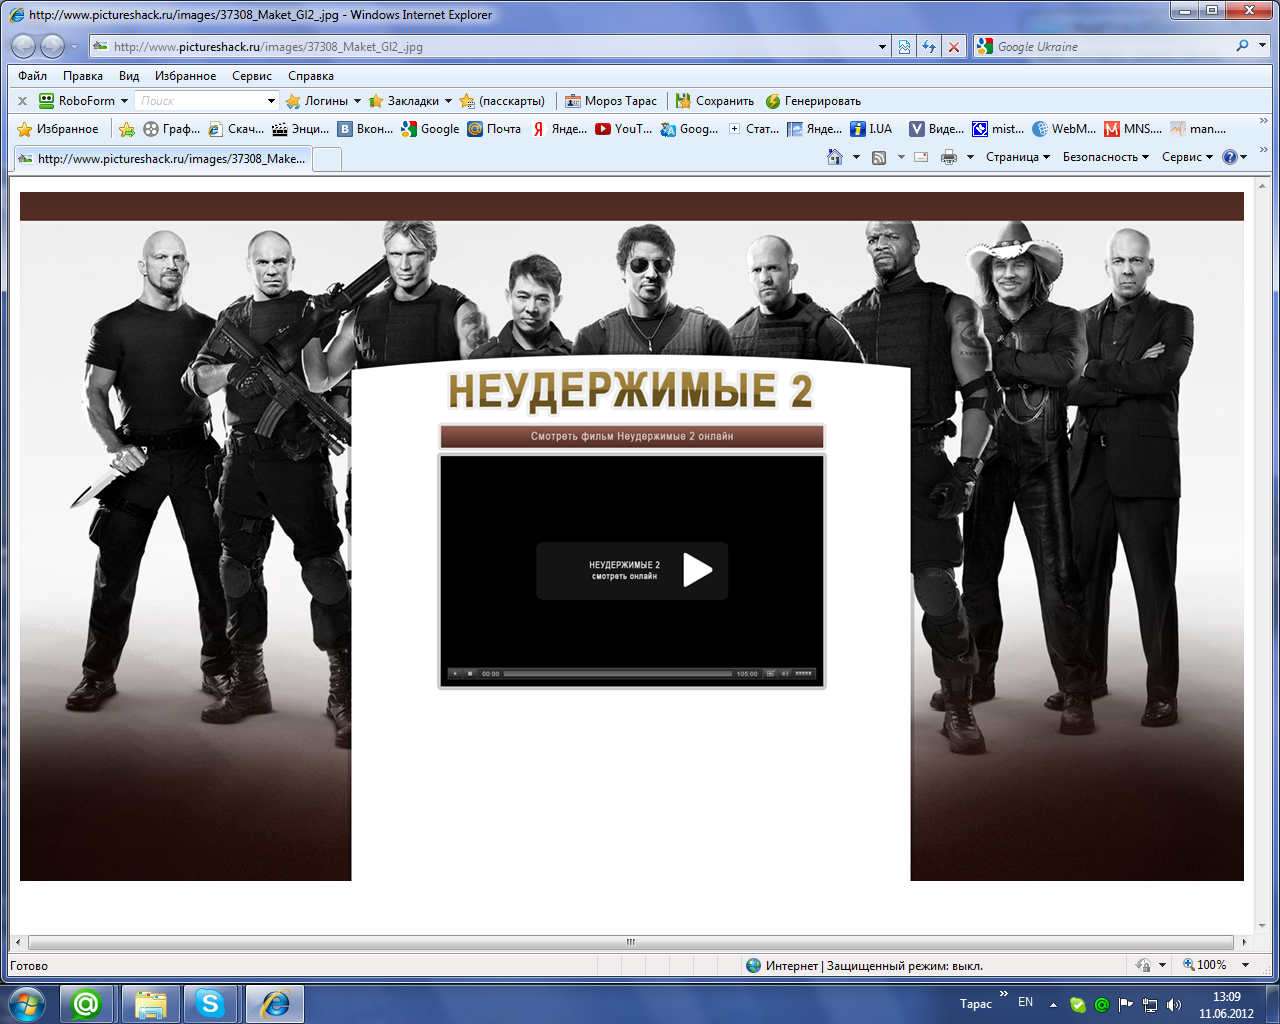The height and width of the screenshot is (1024, 1280).
Task: Click the Compatibility View icon in address bar
Action: 904,46
